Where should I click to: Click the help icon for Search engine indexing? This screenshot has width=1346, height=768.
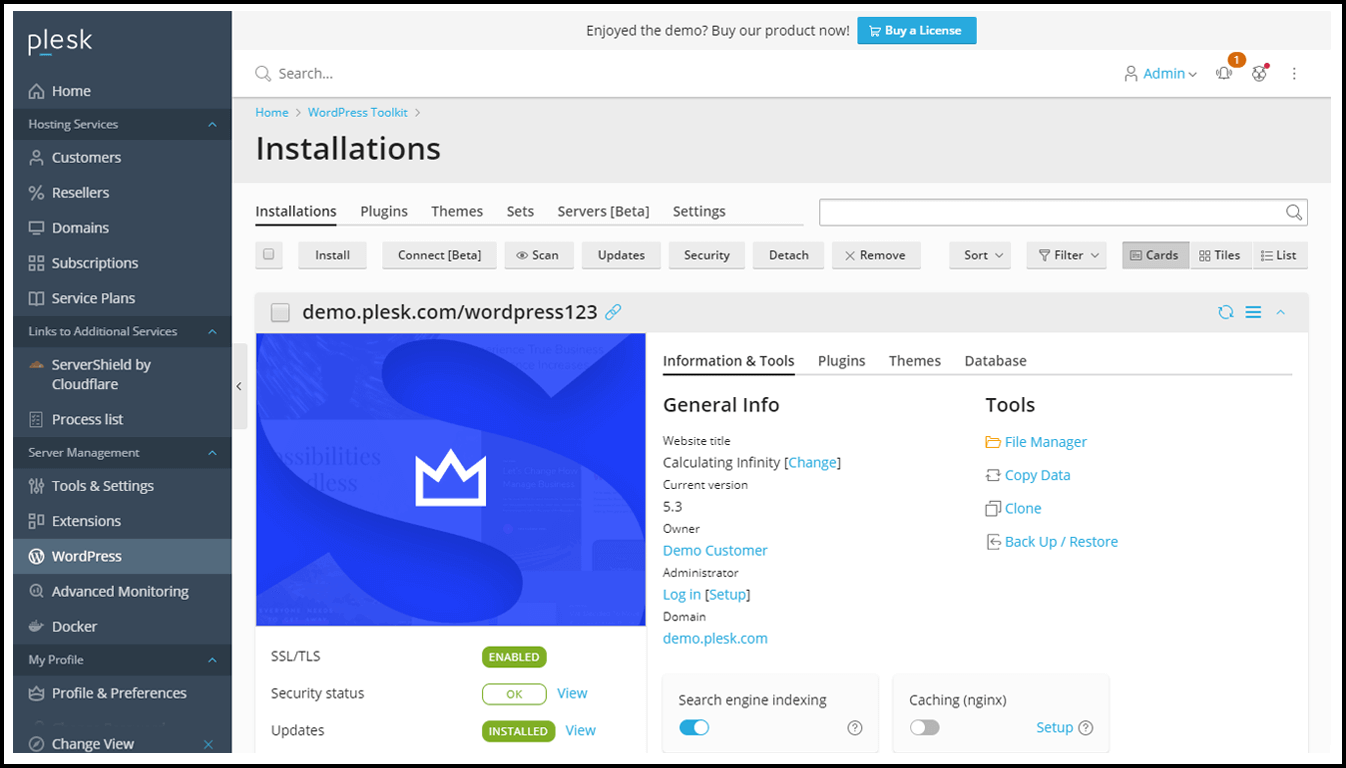click(855, 728)
